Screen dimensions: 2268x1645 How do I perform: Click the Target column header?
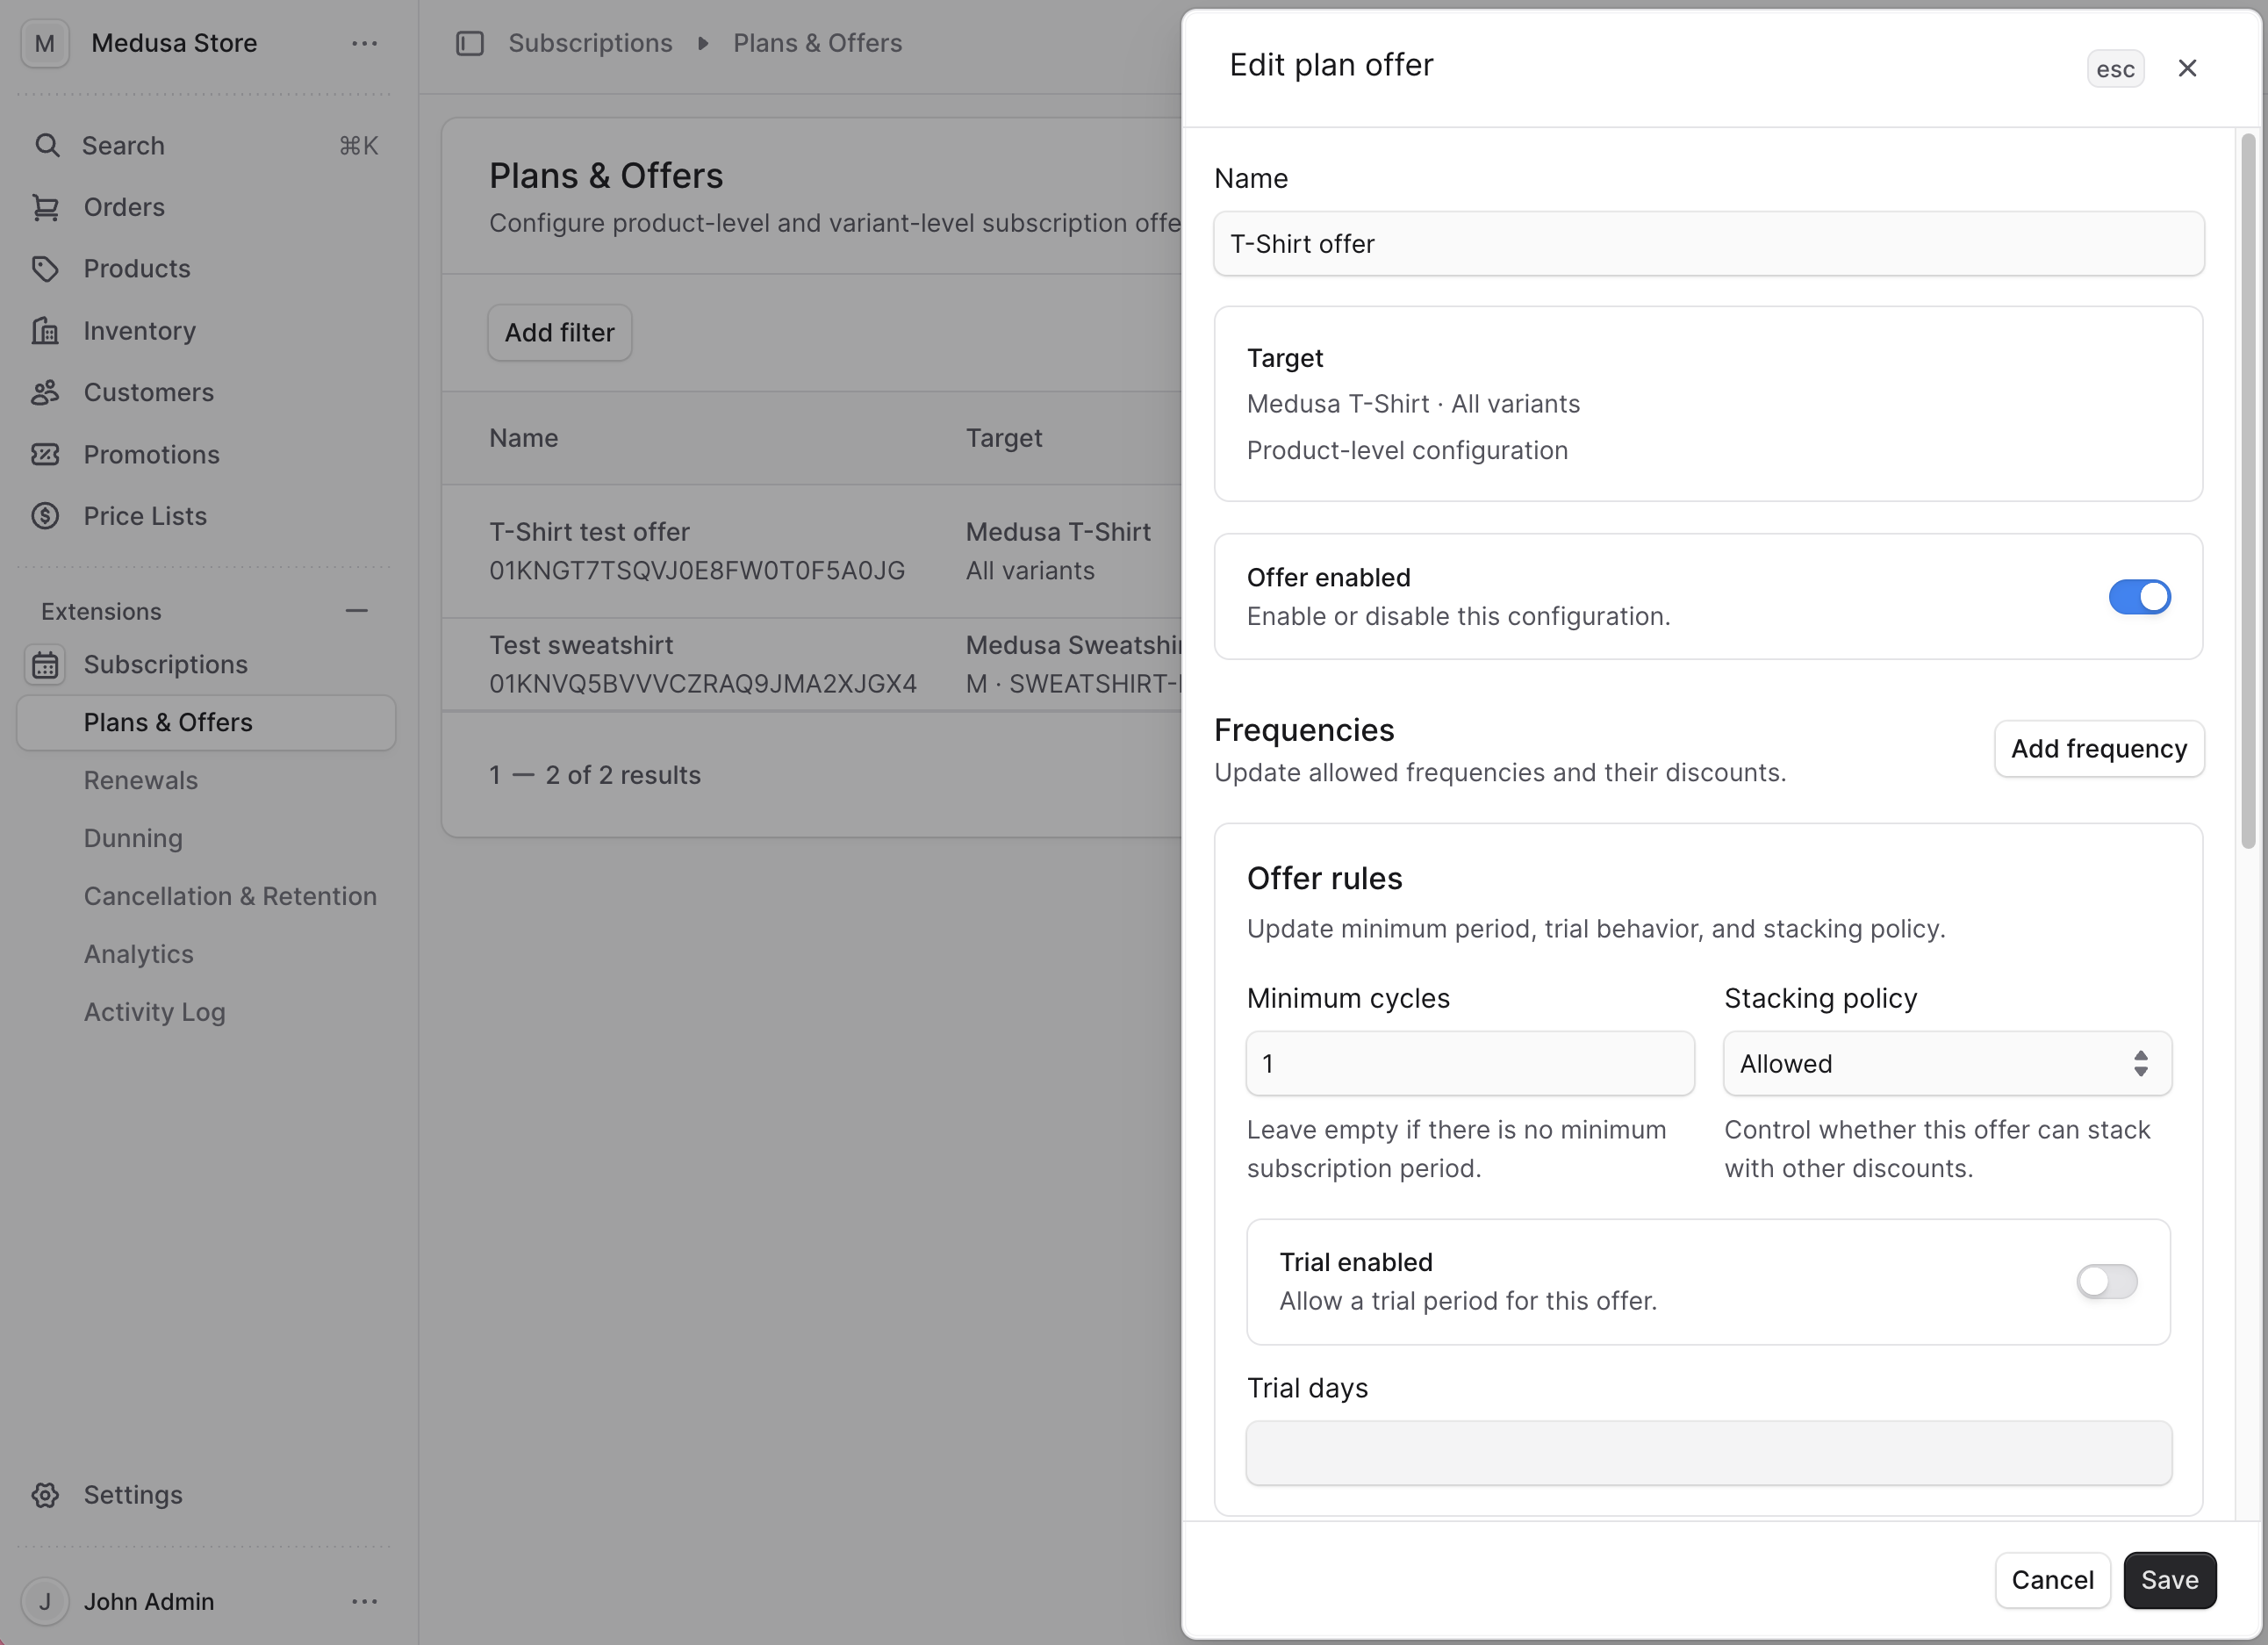pos(1004,439)
